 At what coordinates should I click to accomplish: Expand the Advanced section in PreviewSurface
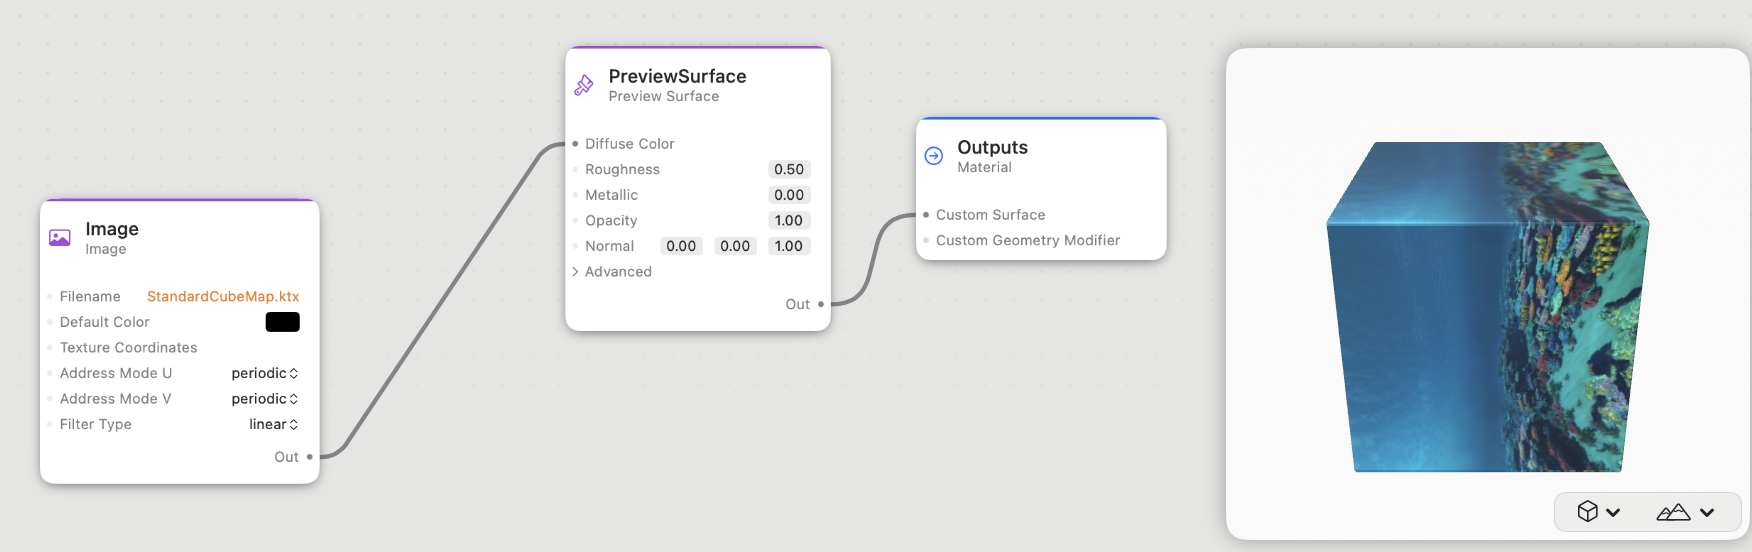[x=612, y=272]
